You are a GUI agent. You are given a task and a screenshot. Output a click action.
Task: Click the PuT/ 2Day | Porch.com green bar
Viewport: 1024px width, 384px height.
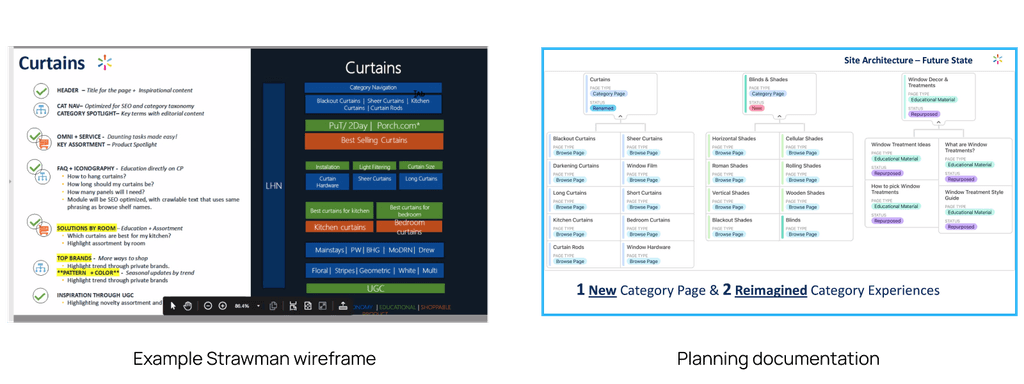click(x=374, y=125)
